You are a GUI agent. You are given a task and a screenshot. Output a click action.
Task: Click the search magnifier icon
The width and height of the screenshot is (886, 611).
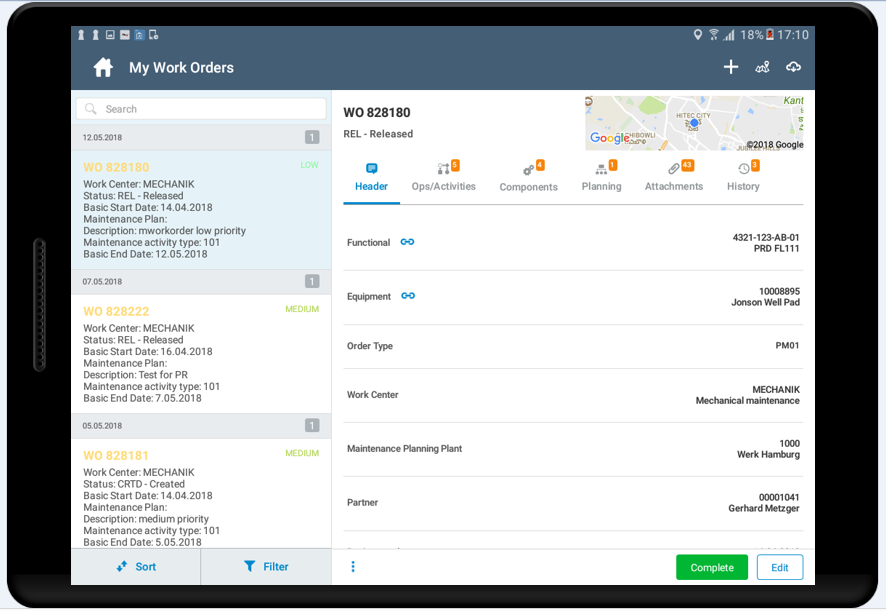click(91, 109)
